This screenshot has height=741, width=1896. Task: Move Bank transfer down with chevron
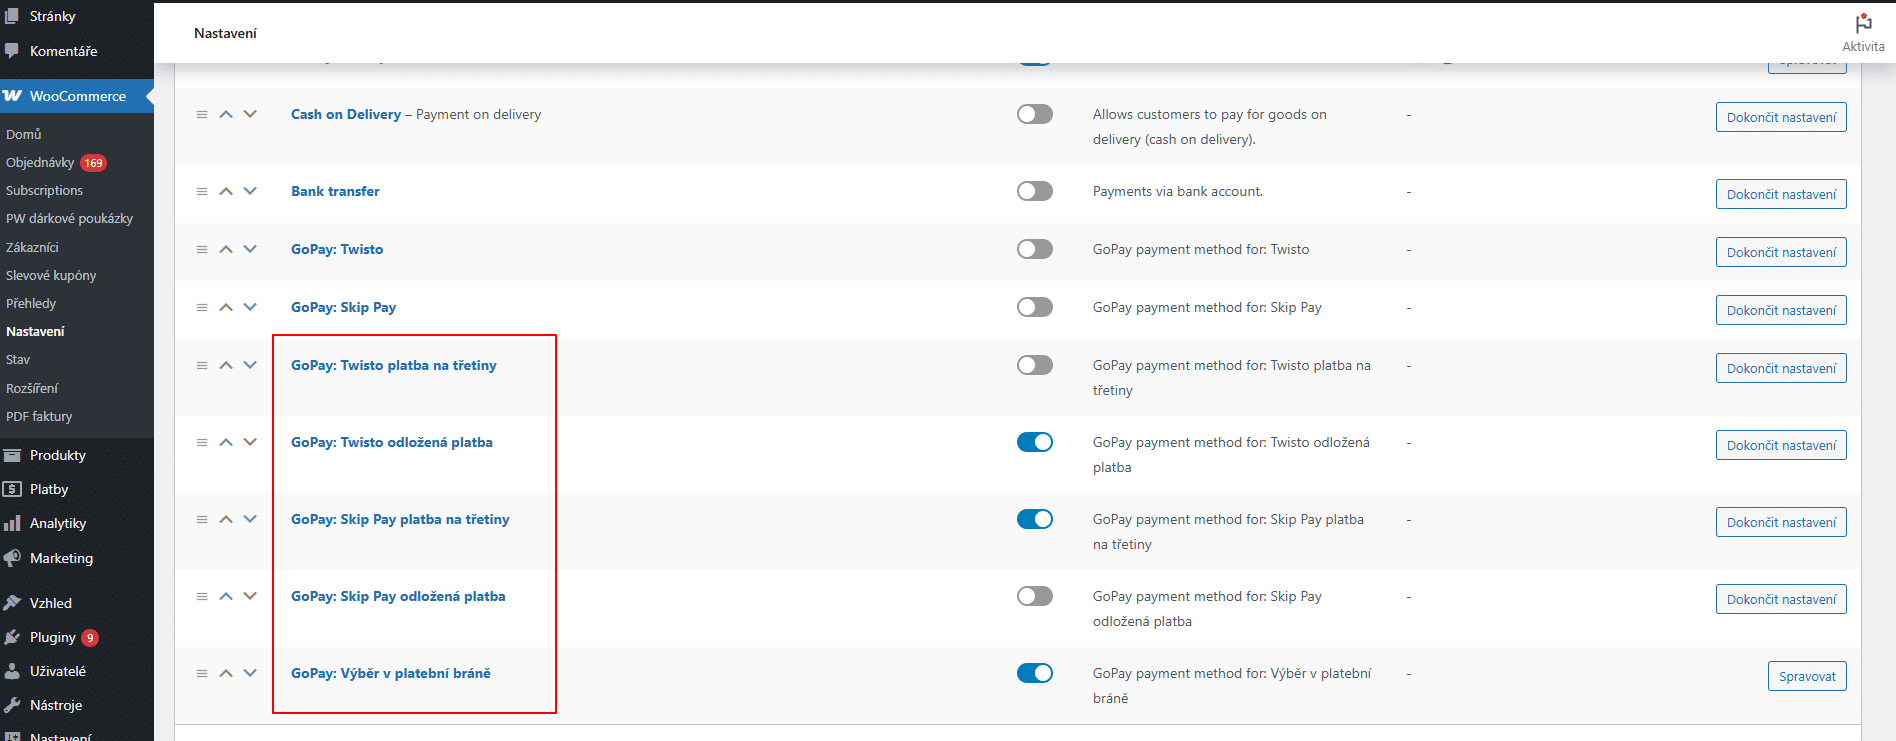[250, 191]
